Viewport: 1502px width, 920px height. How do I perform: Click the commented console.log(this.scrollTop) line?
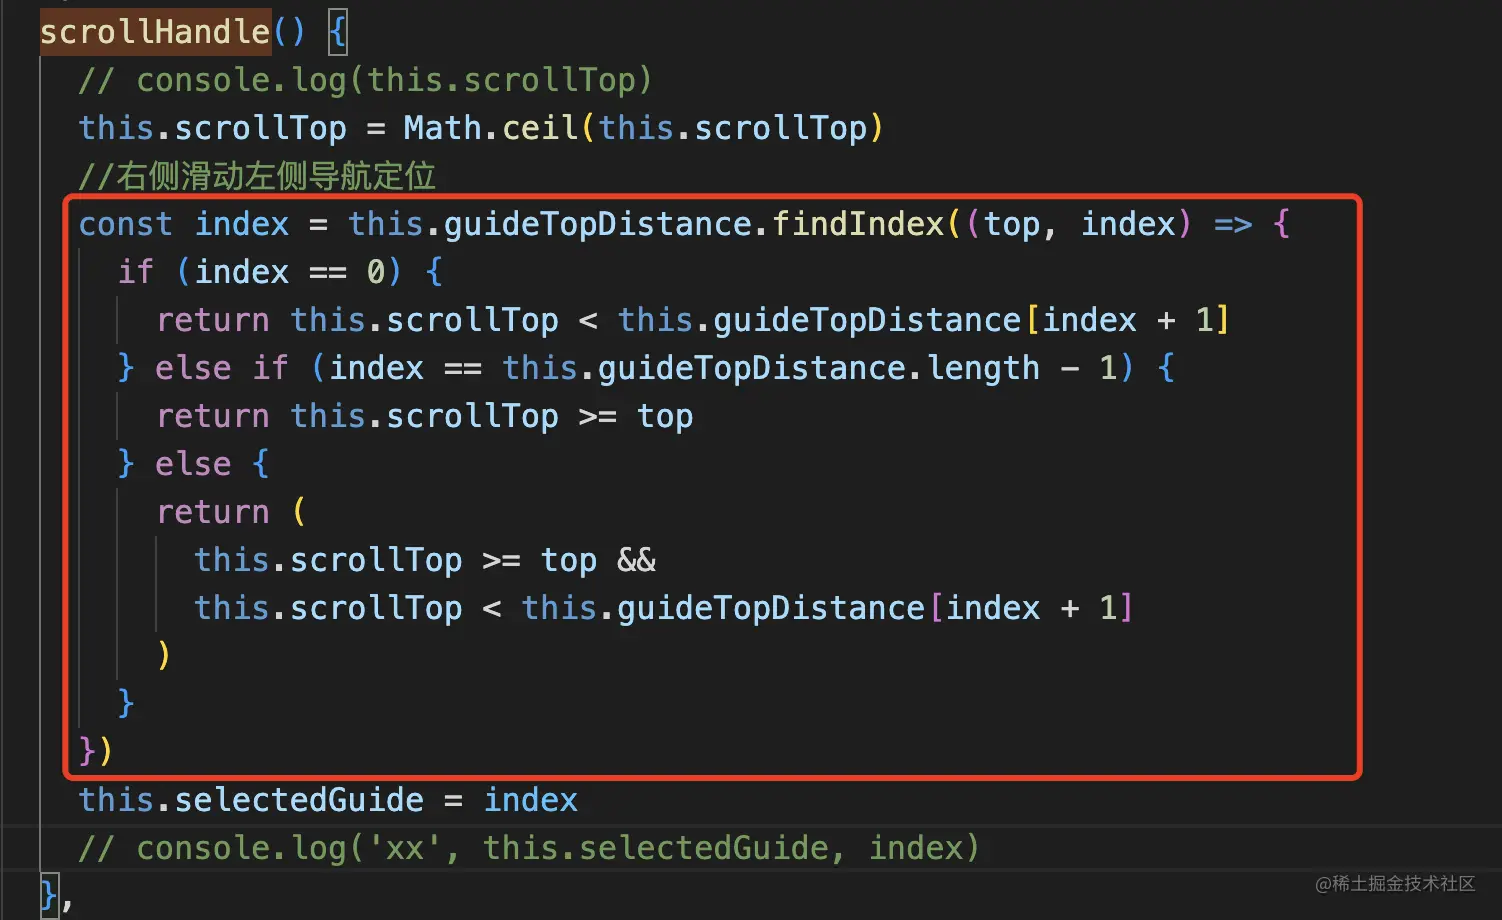pos(365,80)
